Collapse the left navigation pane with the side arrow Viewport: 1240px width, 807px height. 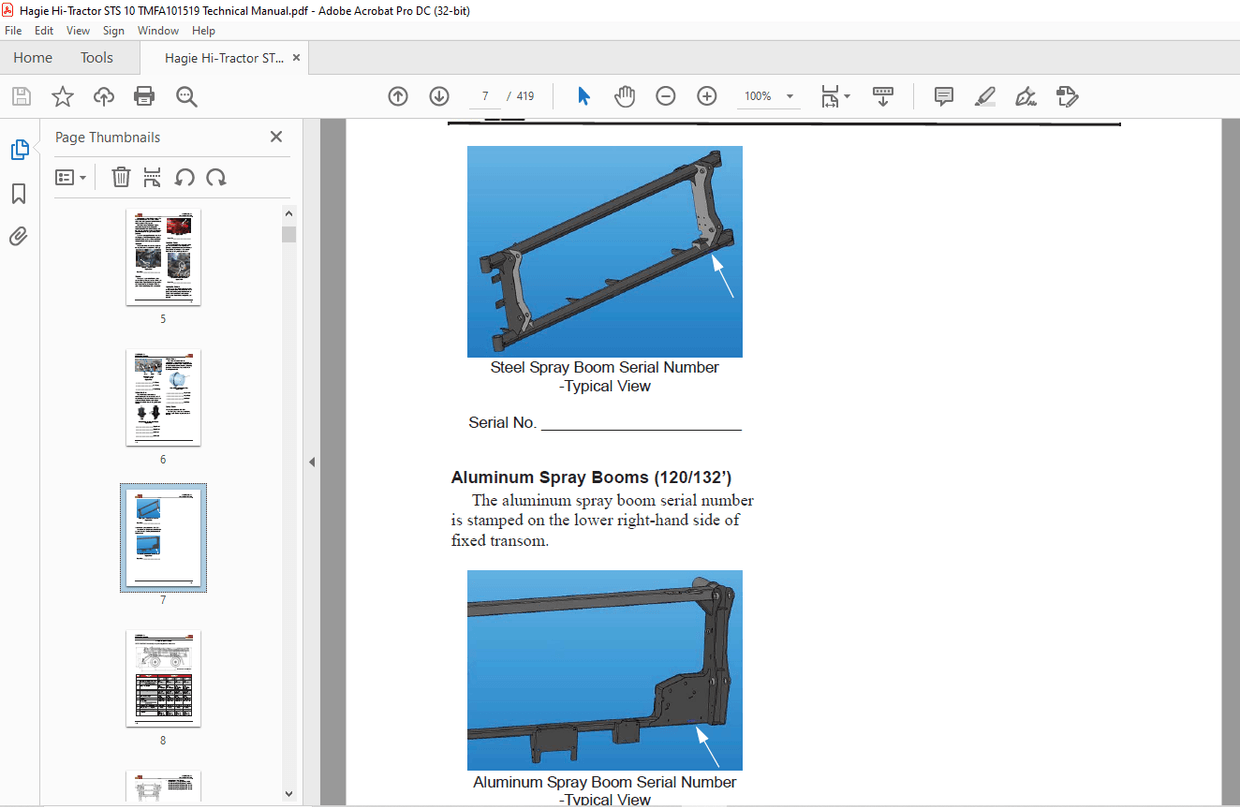tap(311, 462)
